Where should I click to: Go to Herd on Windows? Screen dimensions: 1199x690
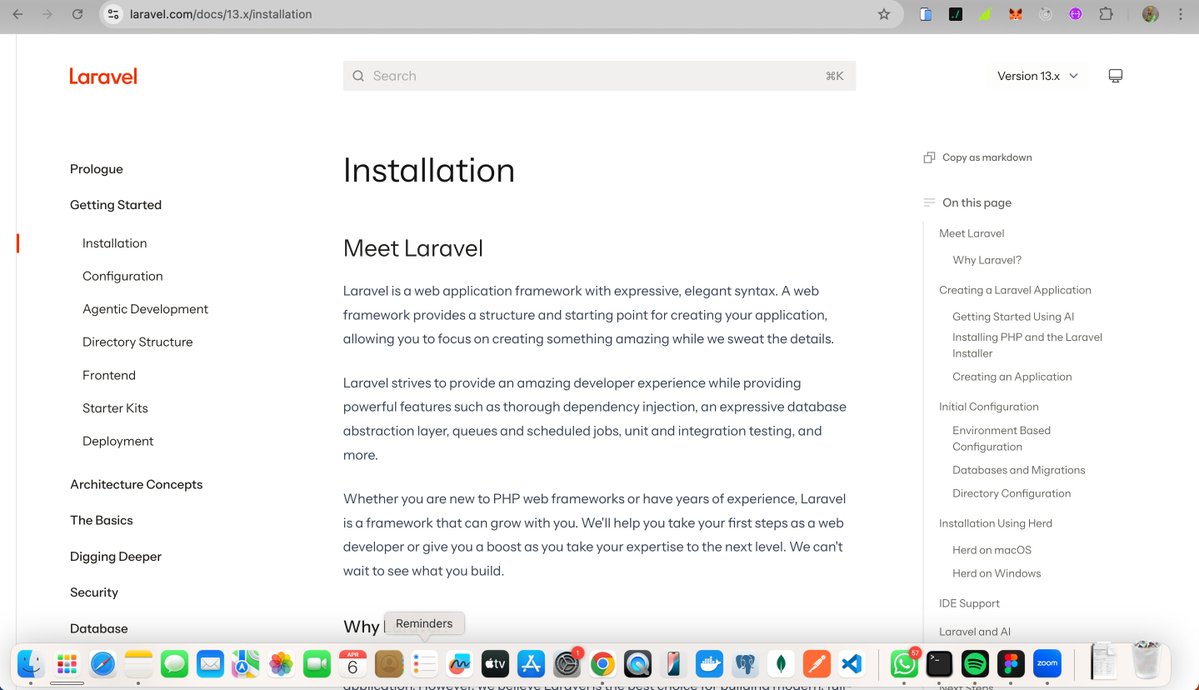click(996, 573)
